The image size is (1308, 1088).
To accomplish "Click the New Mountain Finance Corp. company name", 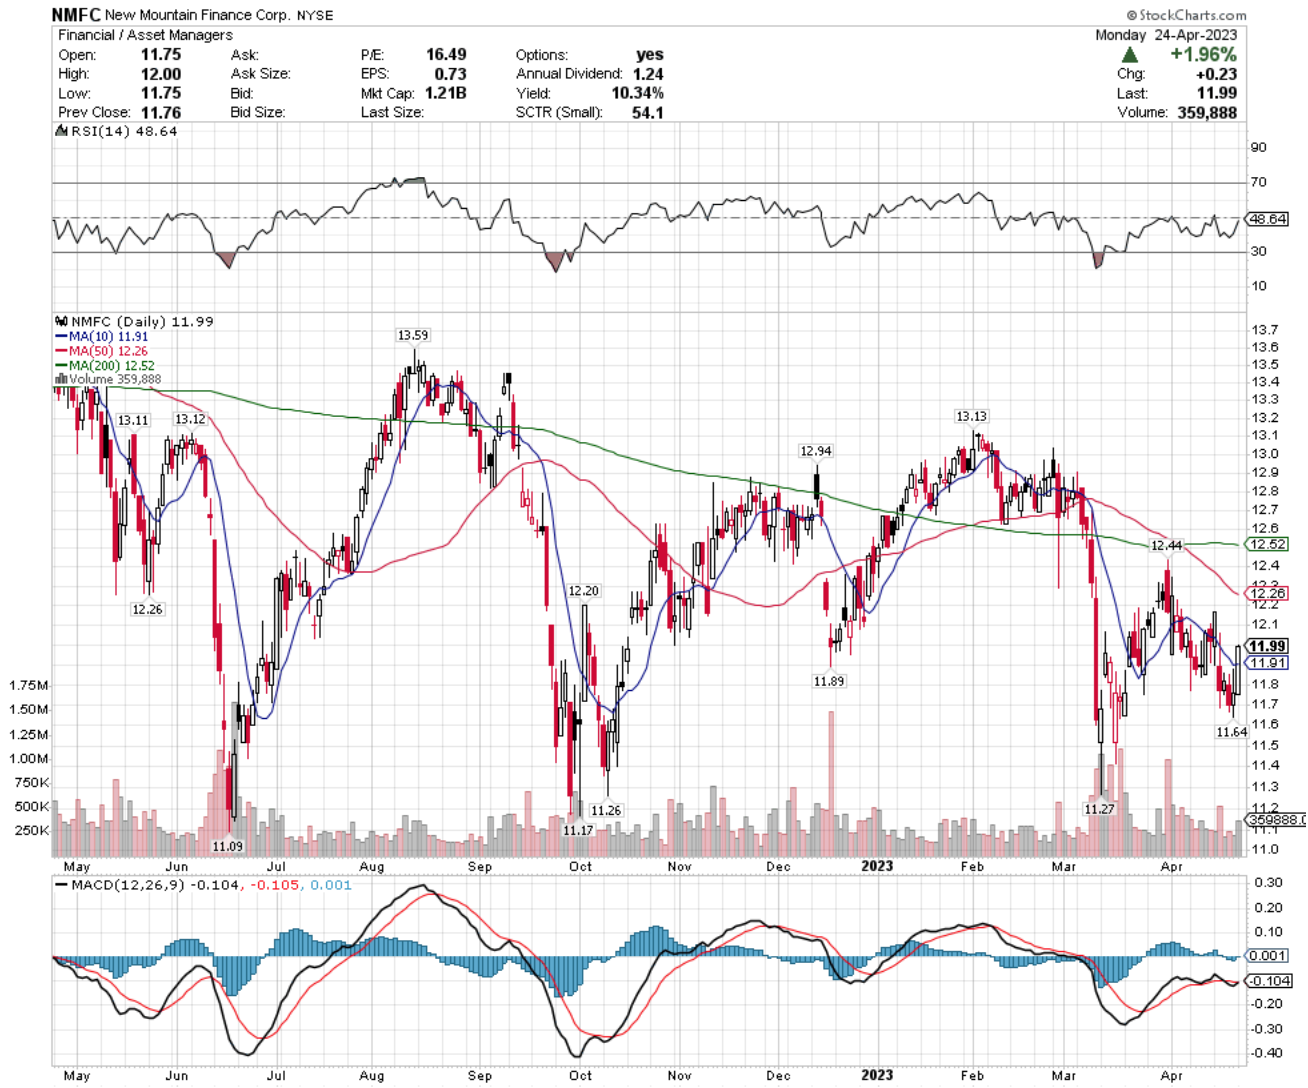I will pos(198,15).
